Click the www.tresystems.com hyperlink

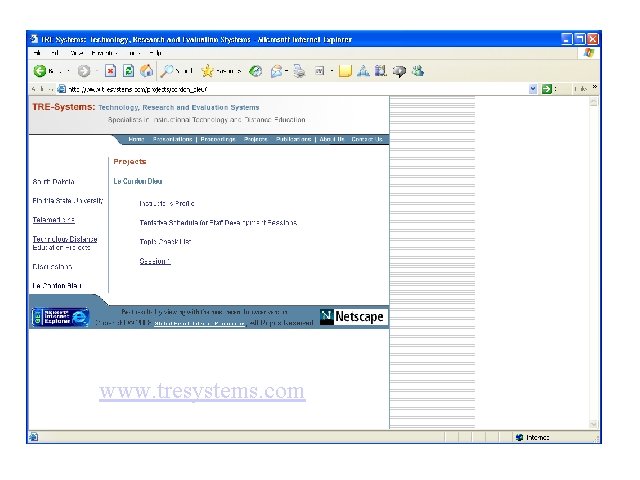tap(202, 391)
